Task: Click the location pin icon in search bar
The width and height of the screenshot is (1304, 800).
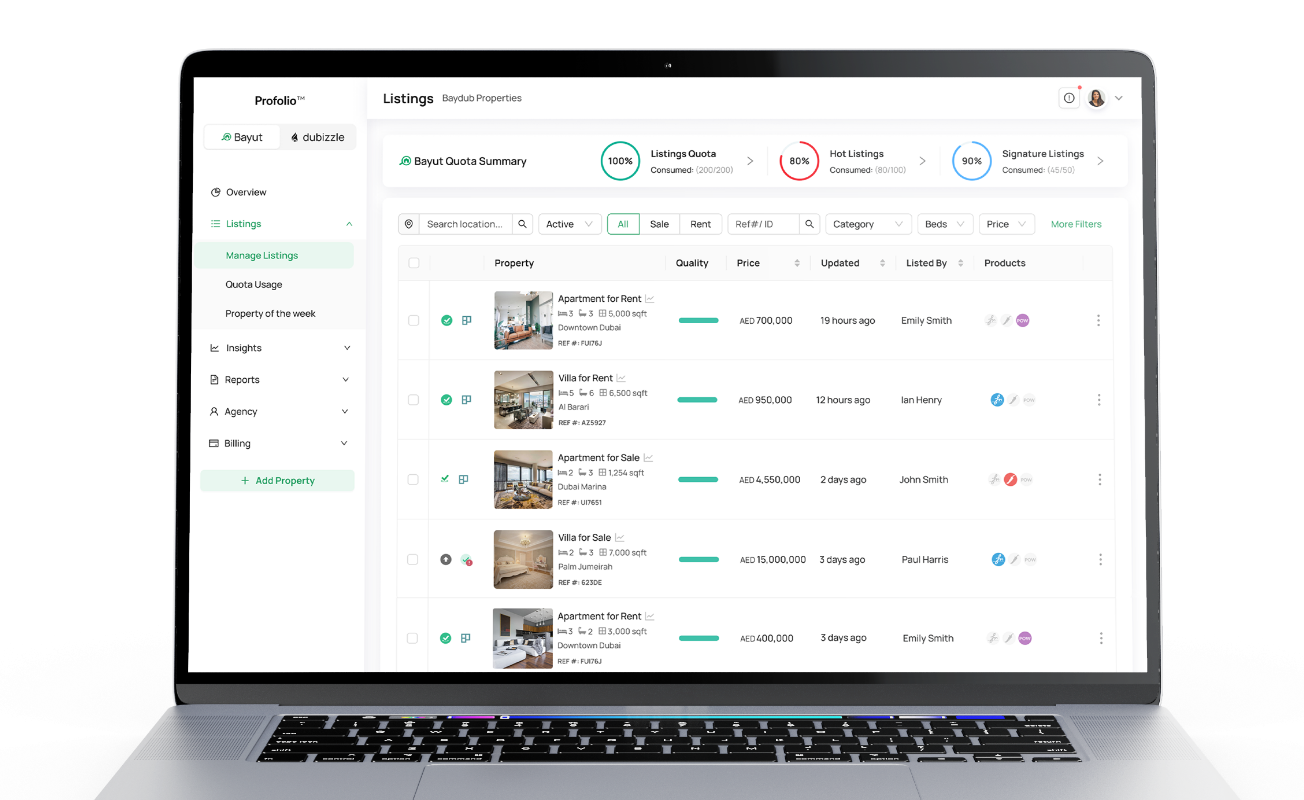Action: pyautogui.click(x=408, y=224)
